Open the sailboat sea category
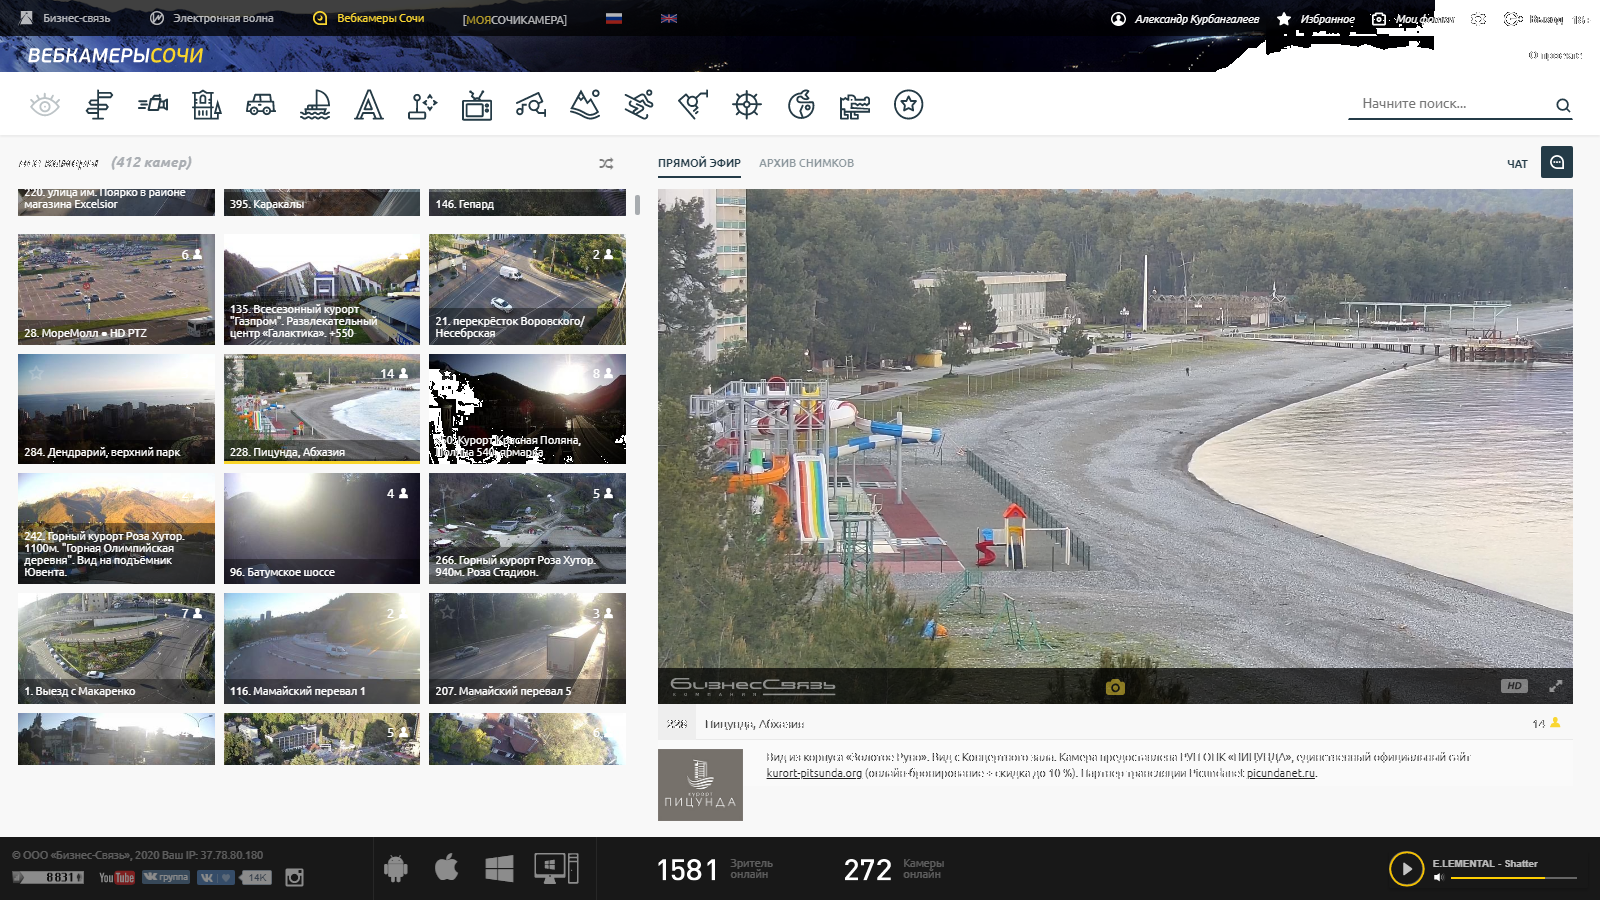Viewport: 1600px width, 900px height. click(315, 104)
